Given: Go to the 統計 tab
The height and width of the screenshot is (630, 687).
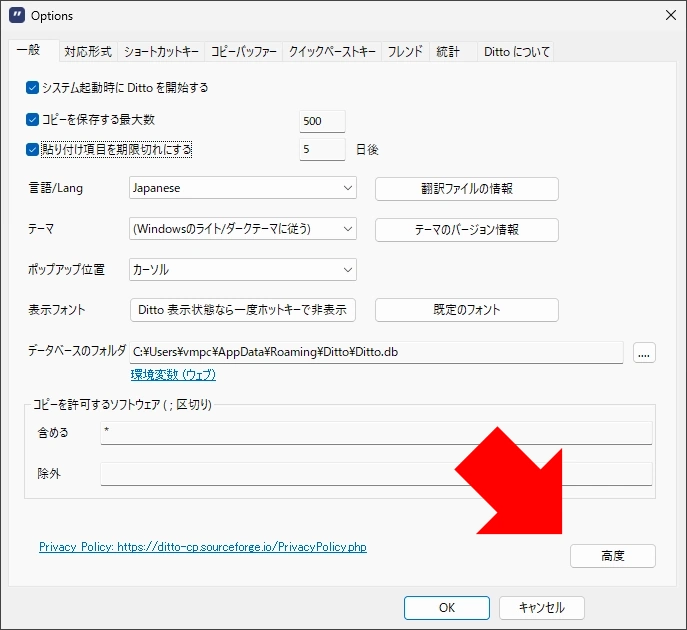Looking at the screenshot, I should [x=447, y=52].
